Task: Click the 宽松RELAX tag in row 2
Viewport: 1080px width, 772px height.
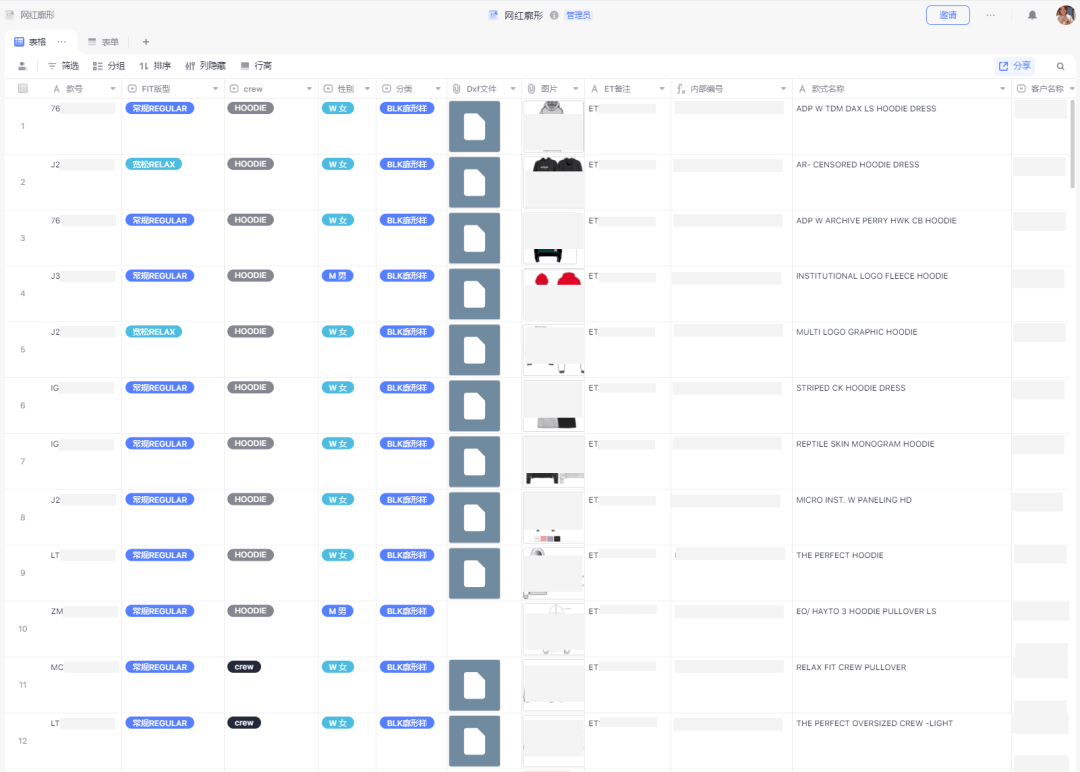Action: [154, 165]
